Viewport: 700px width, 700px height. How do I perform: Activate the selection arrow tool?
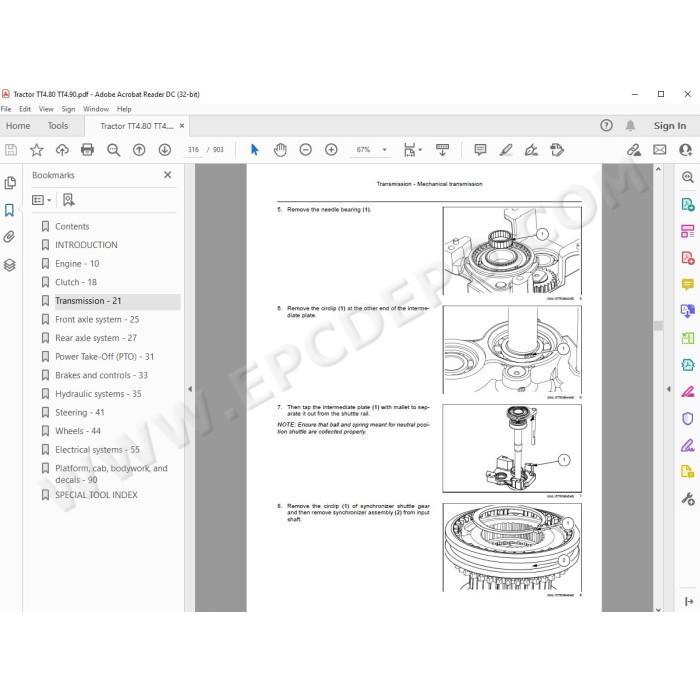[254, 150]
